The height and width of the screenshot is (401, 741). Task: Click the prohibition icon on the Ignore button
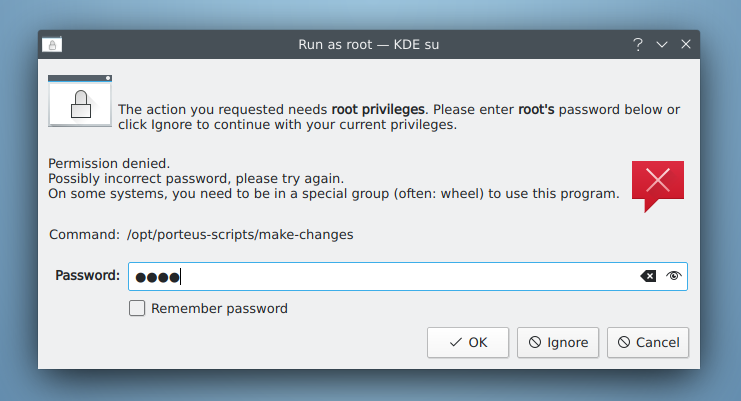coord(534,342)
